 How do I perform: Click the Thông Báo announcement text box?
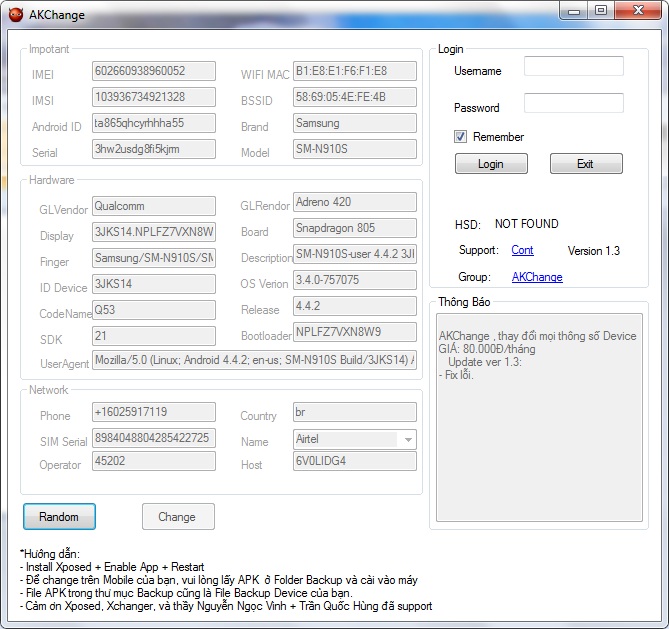539,417
